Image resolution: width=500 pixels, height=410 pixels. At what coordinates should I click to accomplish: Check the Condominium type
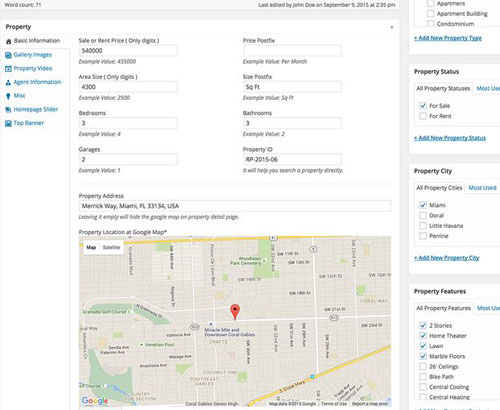click(x=431, y=24)
